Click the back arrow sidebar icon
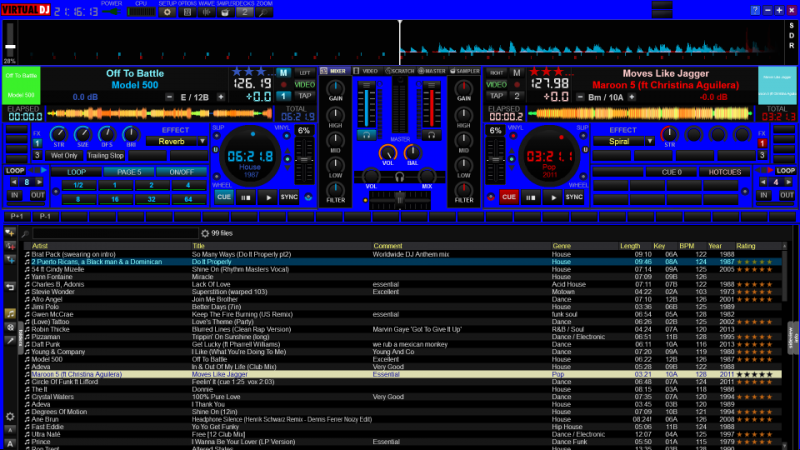This screenshot has height=450, width=800. (10, 287)
